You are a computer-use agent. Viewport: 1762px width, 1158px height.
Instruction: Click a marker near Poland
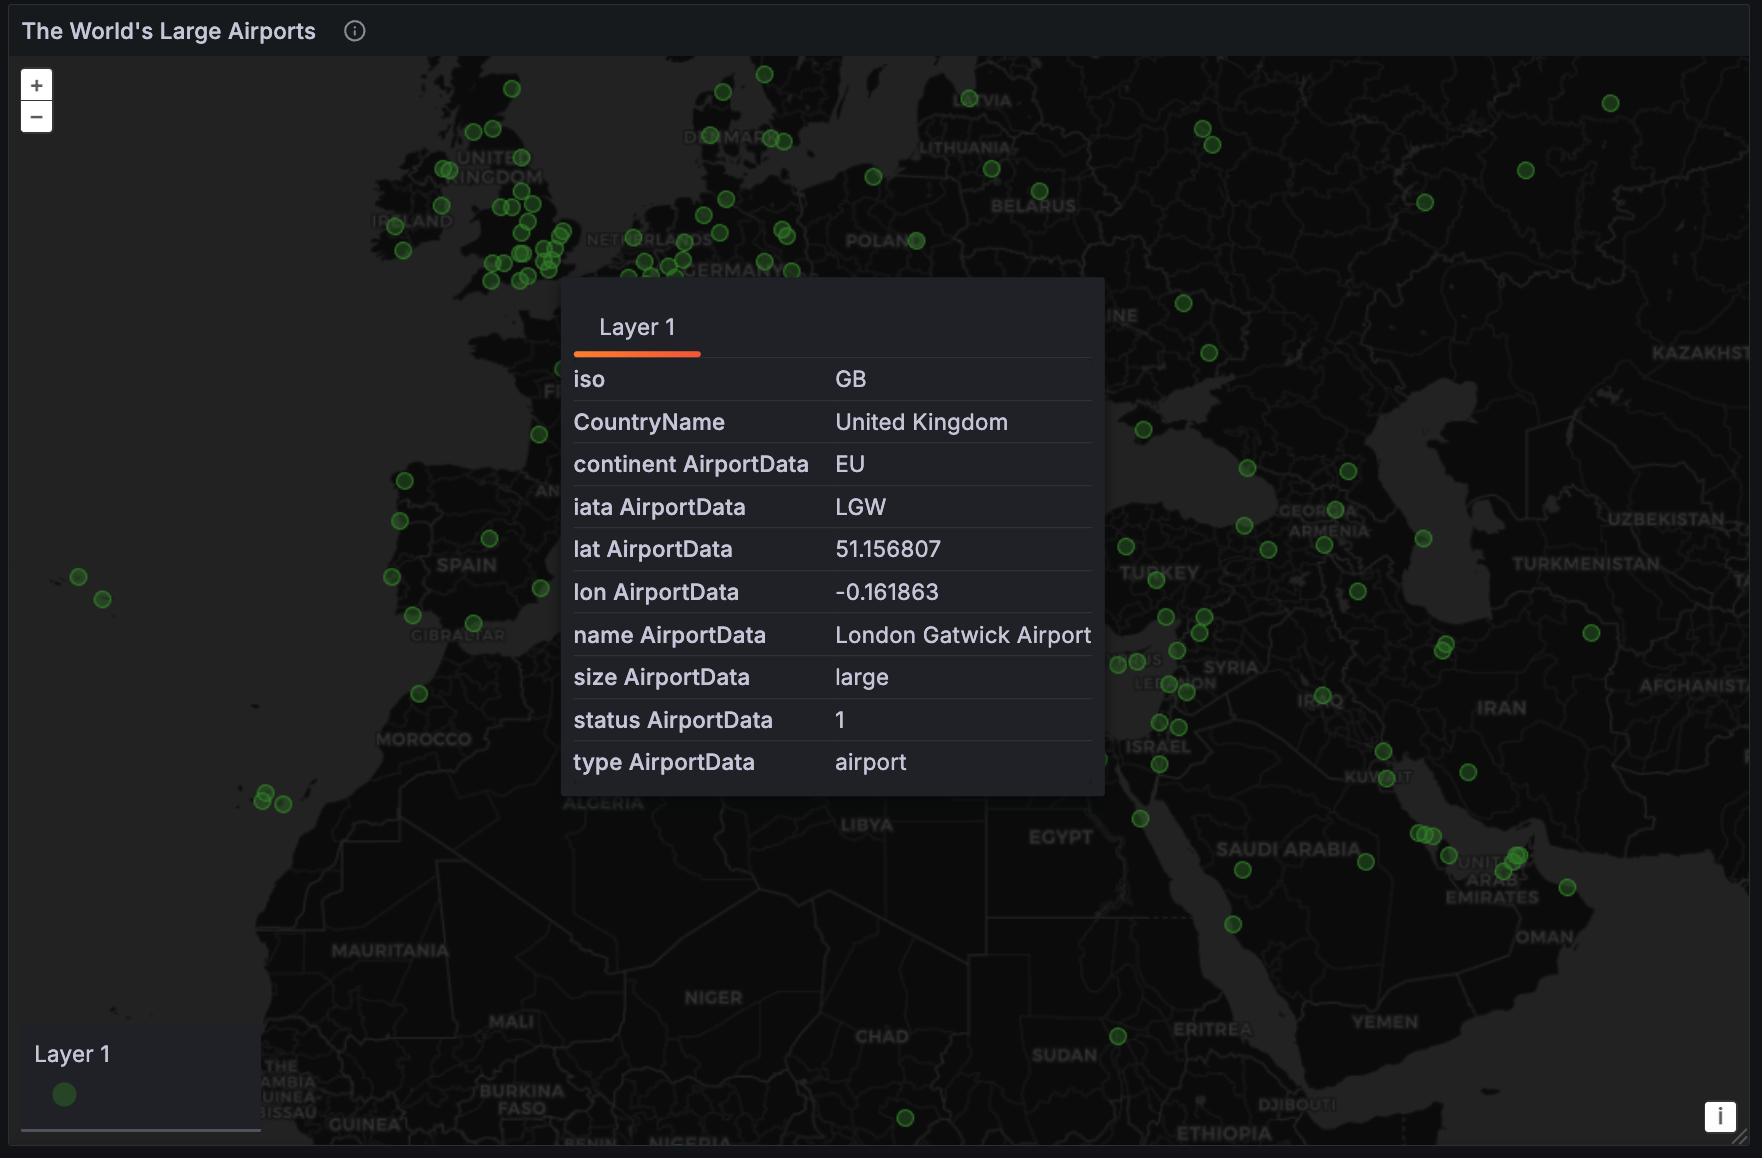915,240
